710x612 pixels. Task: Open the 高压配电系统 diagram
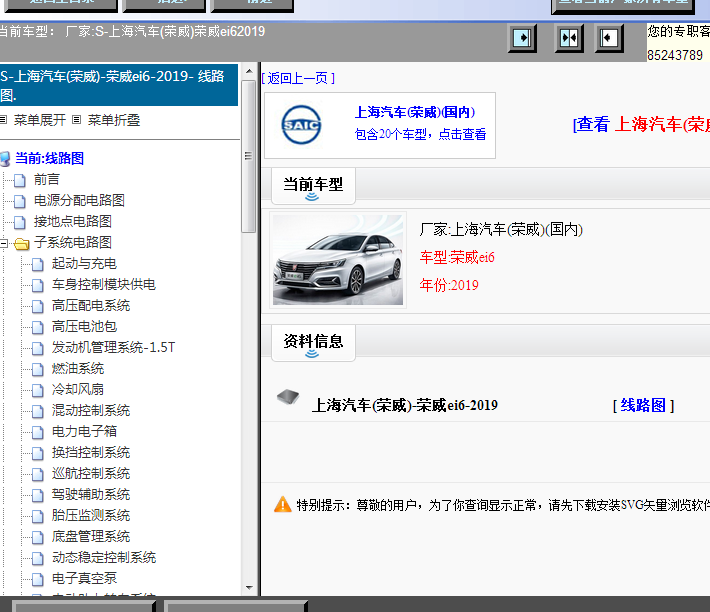point(91,306)
